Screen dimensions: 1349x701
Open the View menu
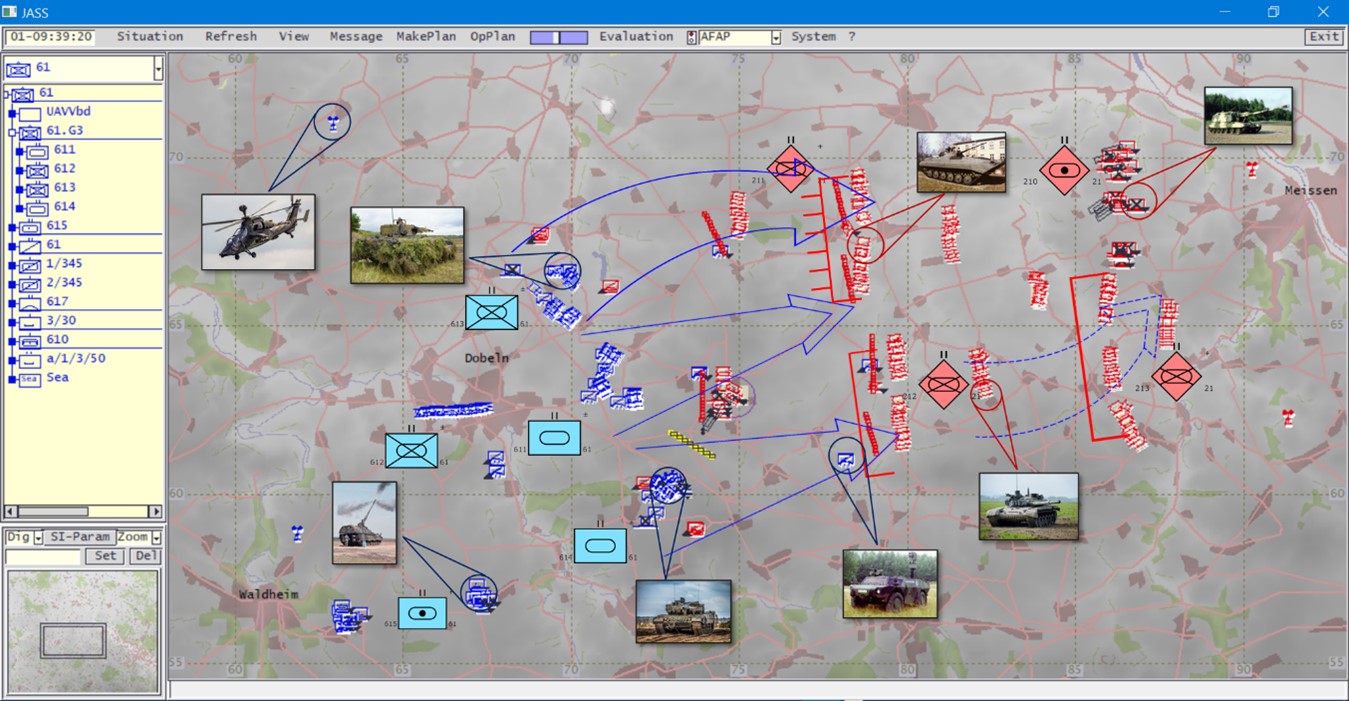[x=294, y=36]
